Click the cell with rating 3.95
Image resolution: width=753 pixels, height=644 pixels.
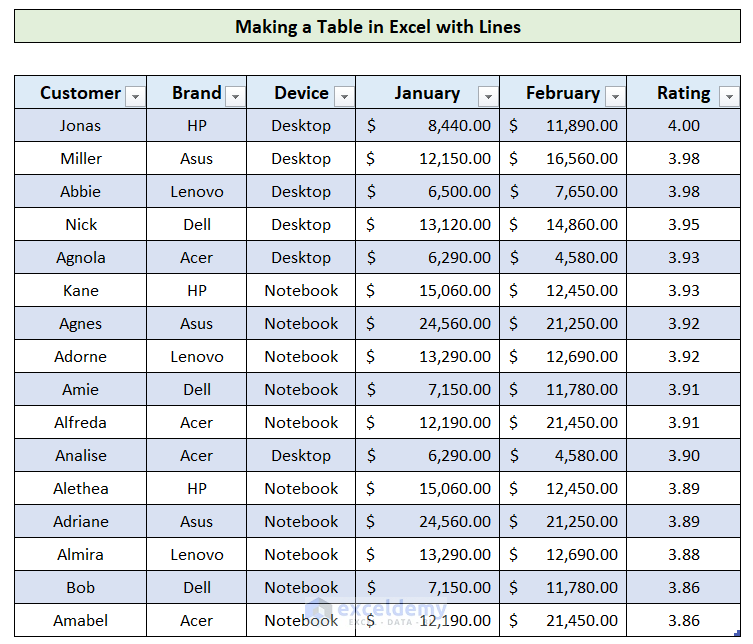[x=683, y=224]
